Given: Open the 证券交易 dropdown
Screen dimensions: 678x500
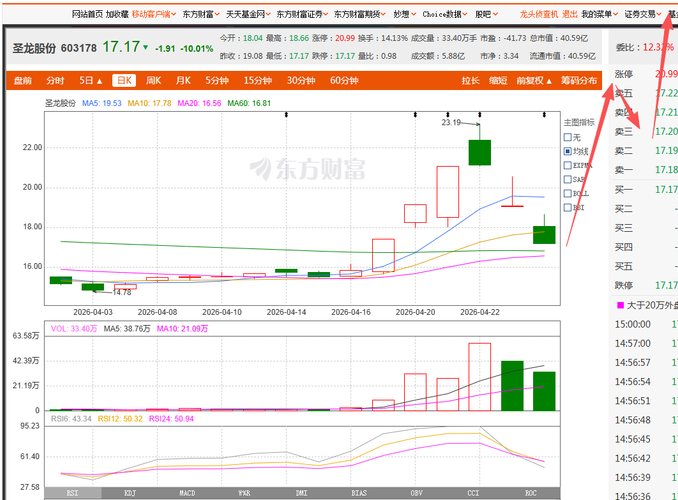Looking at the screenshot, I should click(x=643, y=14).
